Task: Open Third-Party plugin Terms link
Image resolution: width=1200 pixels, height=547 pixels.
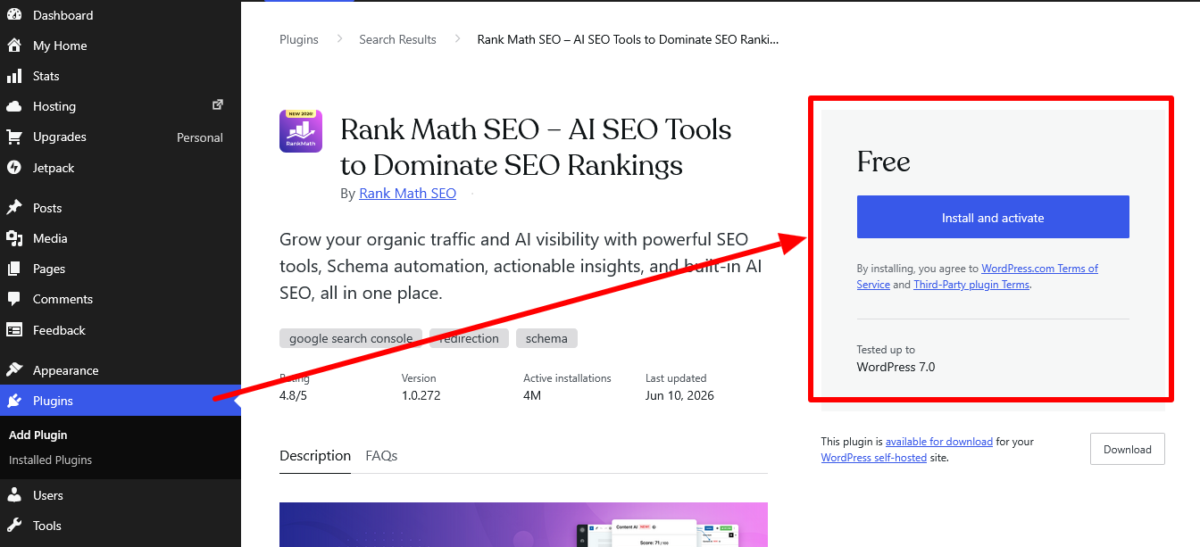Action: [x=971, y=284]
